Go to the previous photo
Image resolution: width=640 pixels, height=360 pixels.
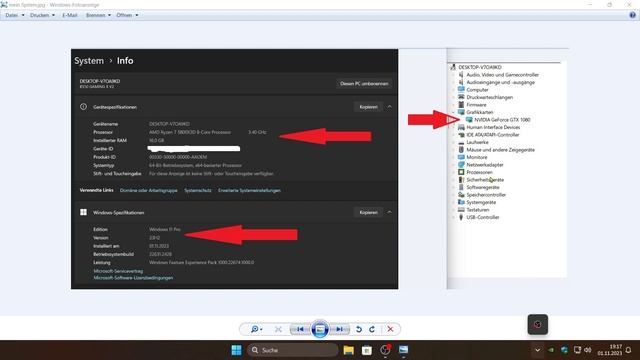300,329
